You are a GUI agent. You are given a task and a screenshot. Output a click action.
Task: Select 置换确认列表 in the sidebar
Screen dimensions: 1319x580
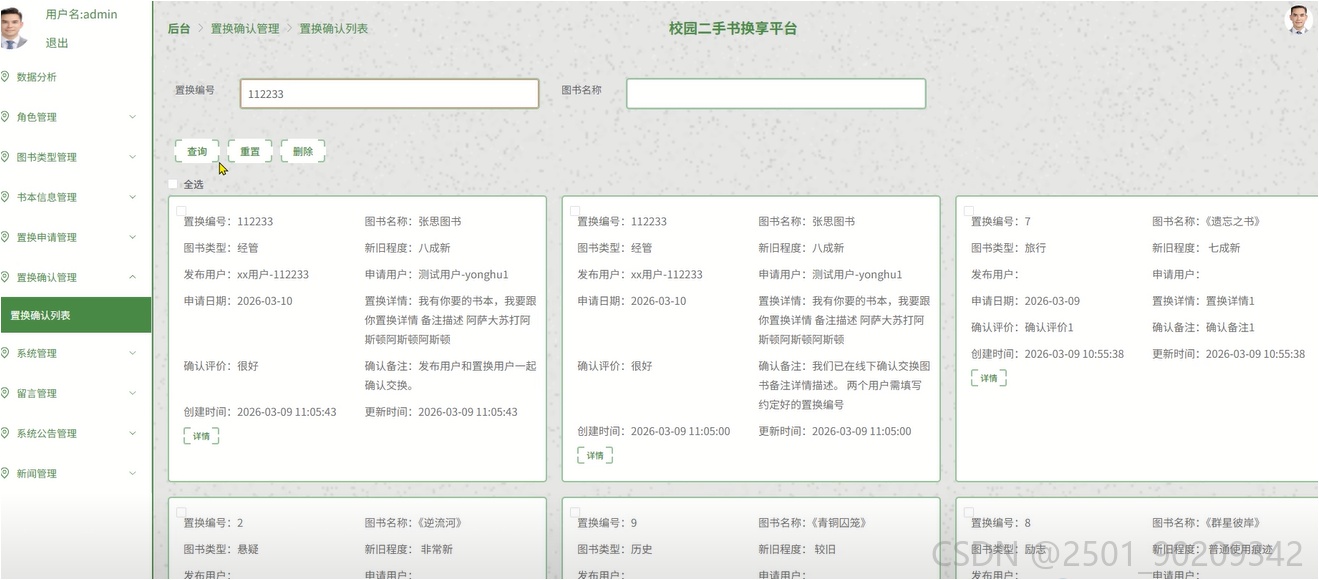[75, 315]
